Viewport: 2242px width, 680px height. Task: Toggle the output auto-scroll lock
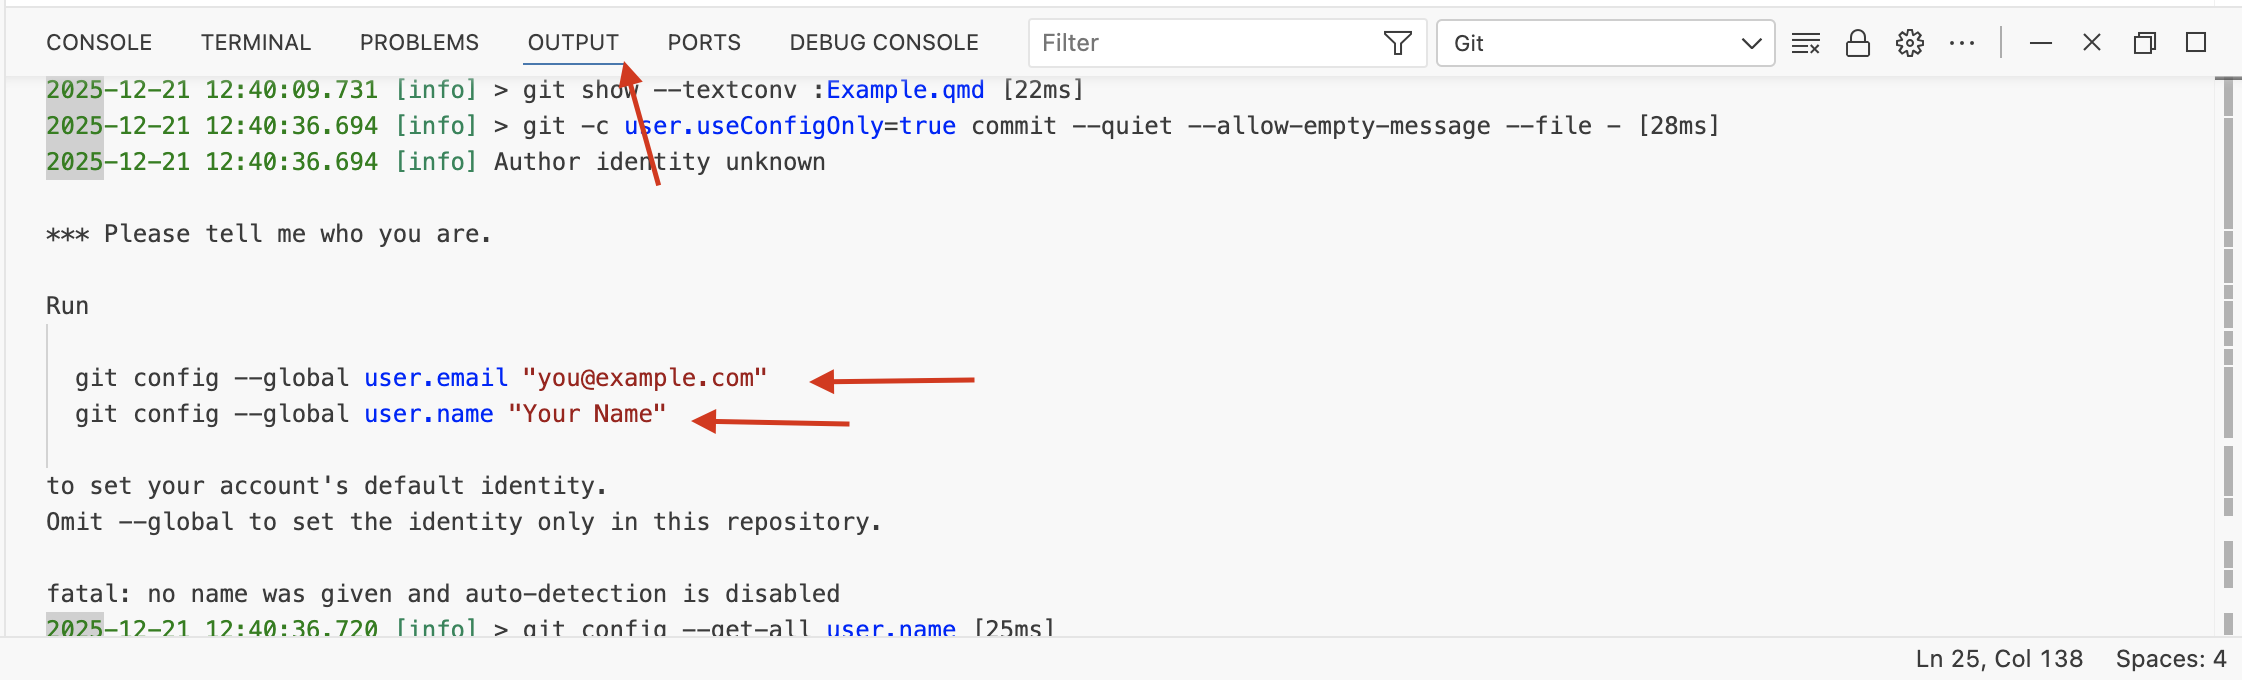pos(1857,43)
